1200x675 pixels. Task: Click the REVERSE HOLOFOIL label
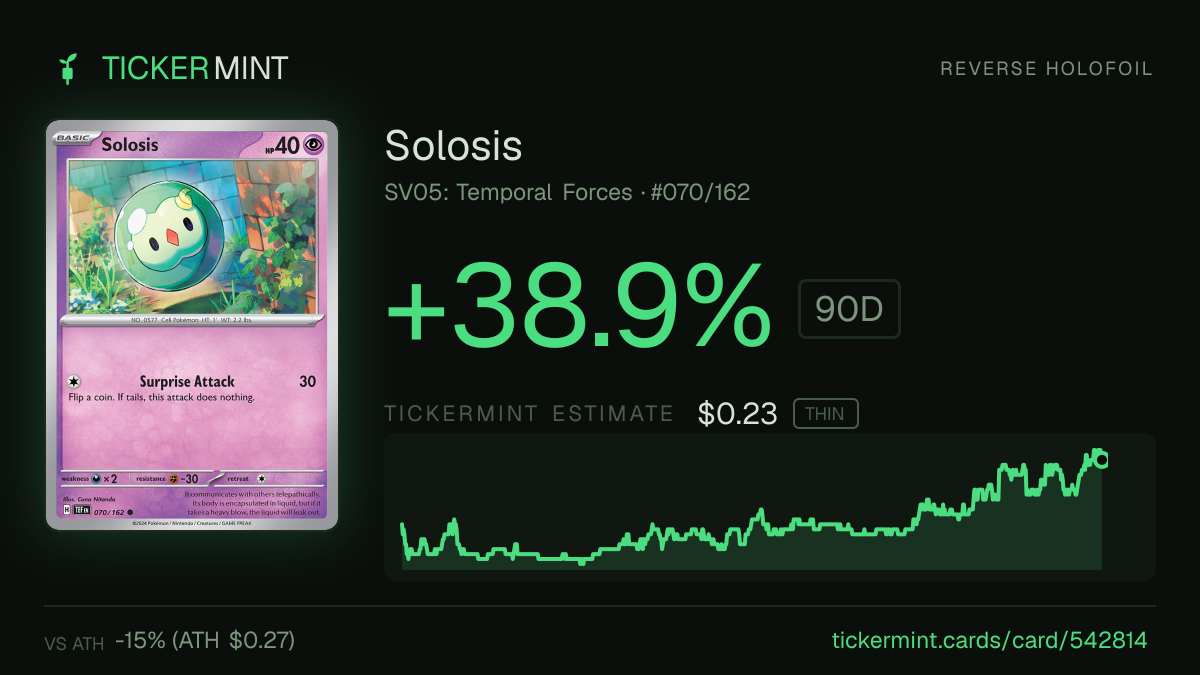1047,69
